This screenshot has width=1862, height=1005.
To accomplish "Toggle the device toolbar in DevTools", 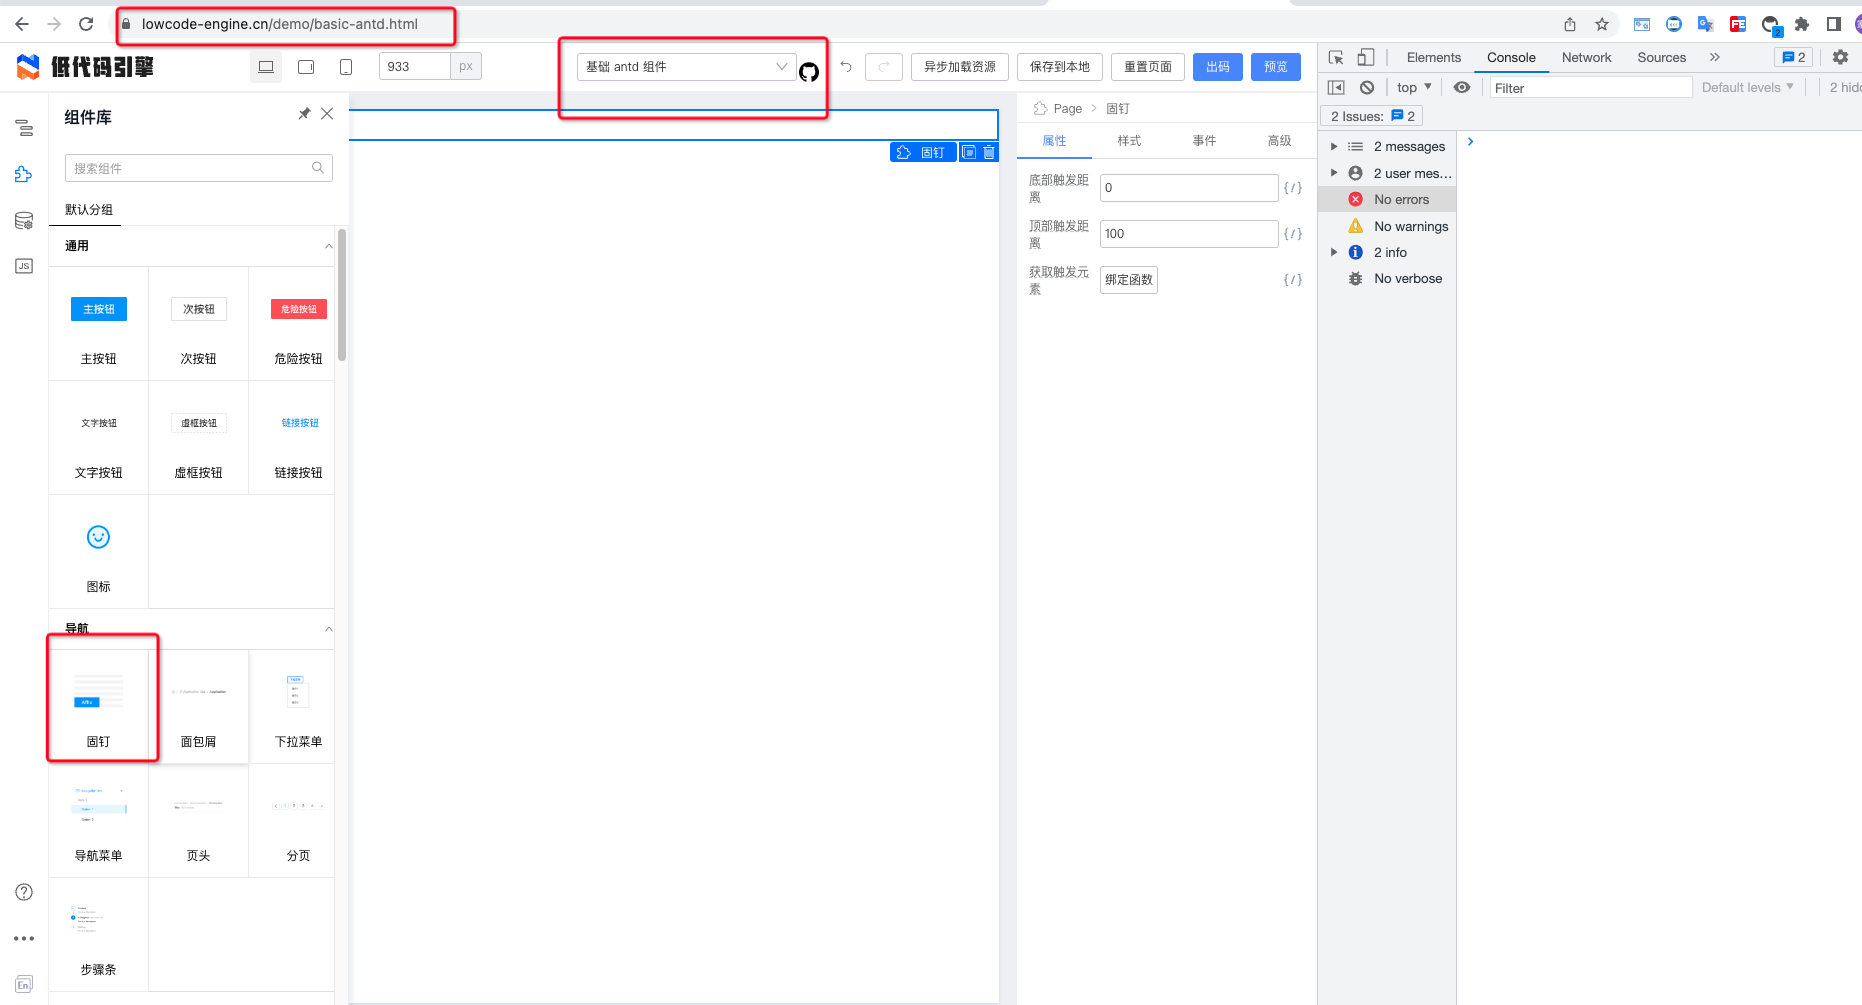I will pos(1366,57).
